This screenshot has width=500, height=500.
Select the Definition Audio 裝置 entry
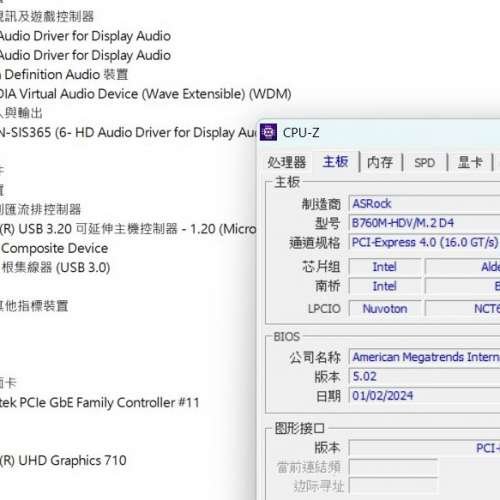[x=64, y=74]
